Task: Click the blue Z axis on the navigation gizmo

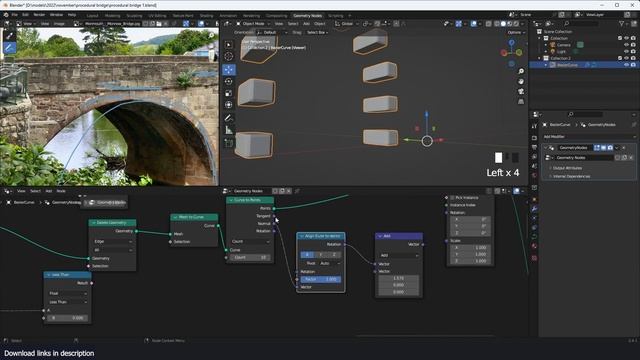Action: point(511,42)
